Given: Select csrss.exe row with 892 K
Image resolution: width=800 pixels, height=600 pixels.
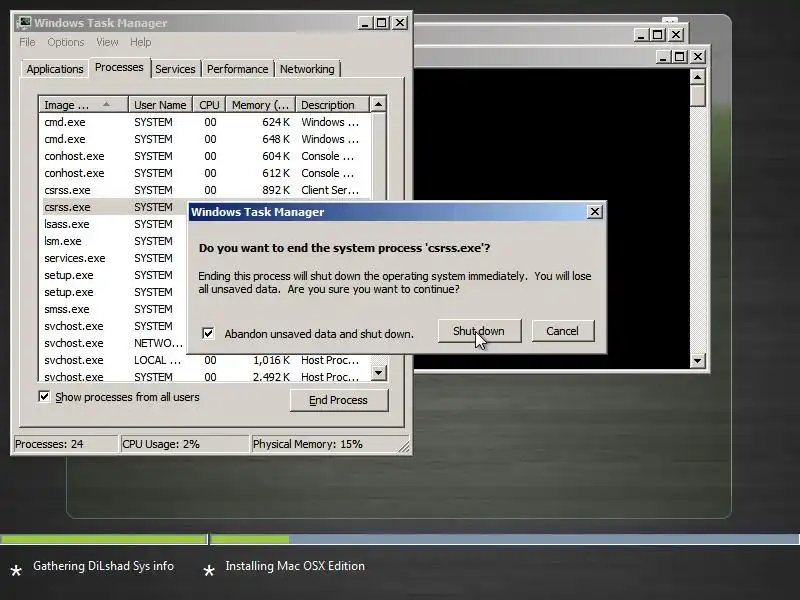Looking at the screenshot, I should tap(205, 190).
